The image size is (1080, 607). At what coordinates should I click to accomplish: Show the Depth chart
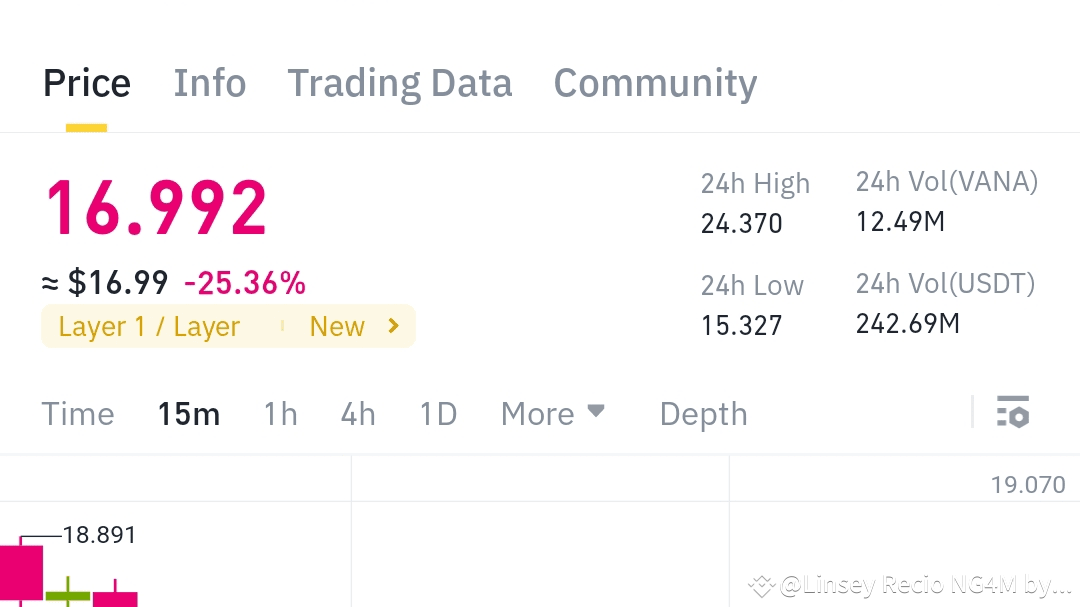[x=703, y=414]
